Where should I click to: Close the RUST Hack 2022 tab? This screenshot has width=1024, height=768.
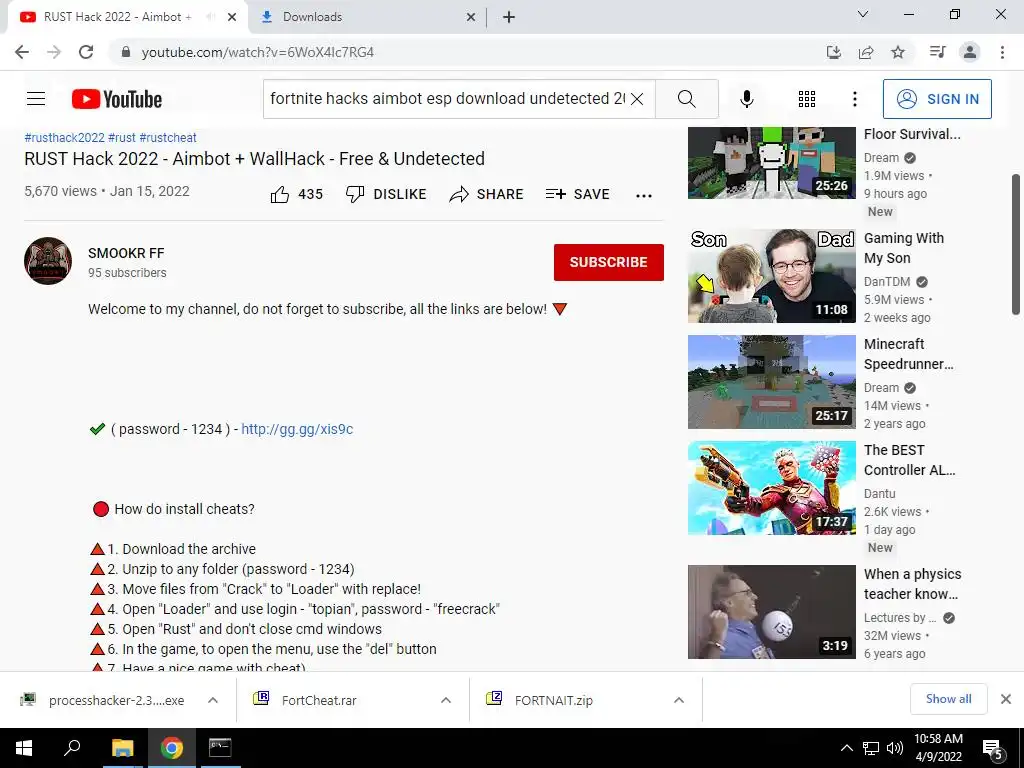pos(232,17)
